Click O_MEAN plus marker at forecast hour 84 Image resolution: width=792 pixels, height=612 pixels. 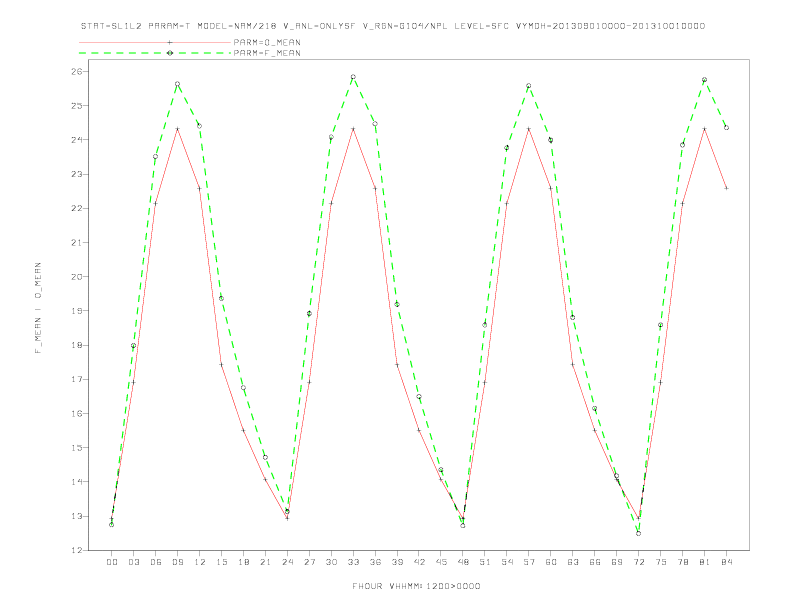click(726, 188)
